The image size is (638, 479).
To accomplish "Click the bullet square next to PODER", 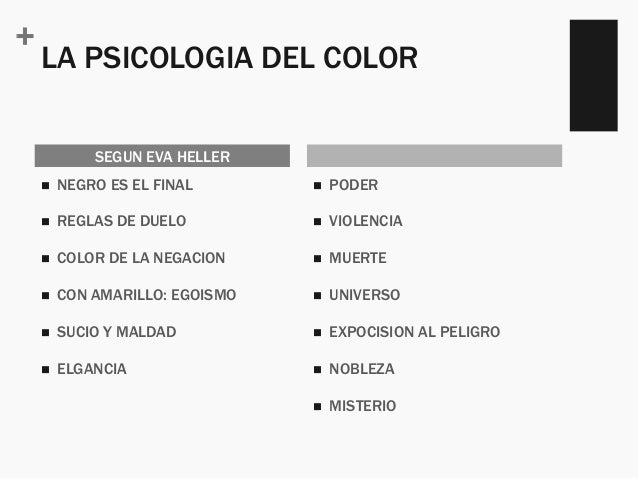I will (x=318, y=186).
